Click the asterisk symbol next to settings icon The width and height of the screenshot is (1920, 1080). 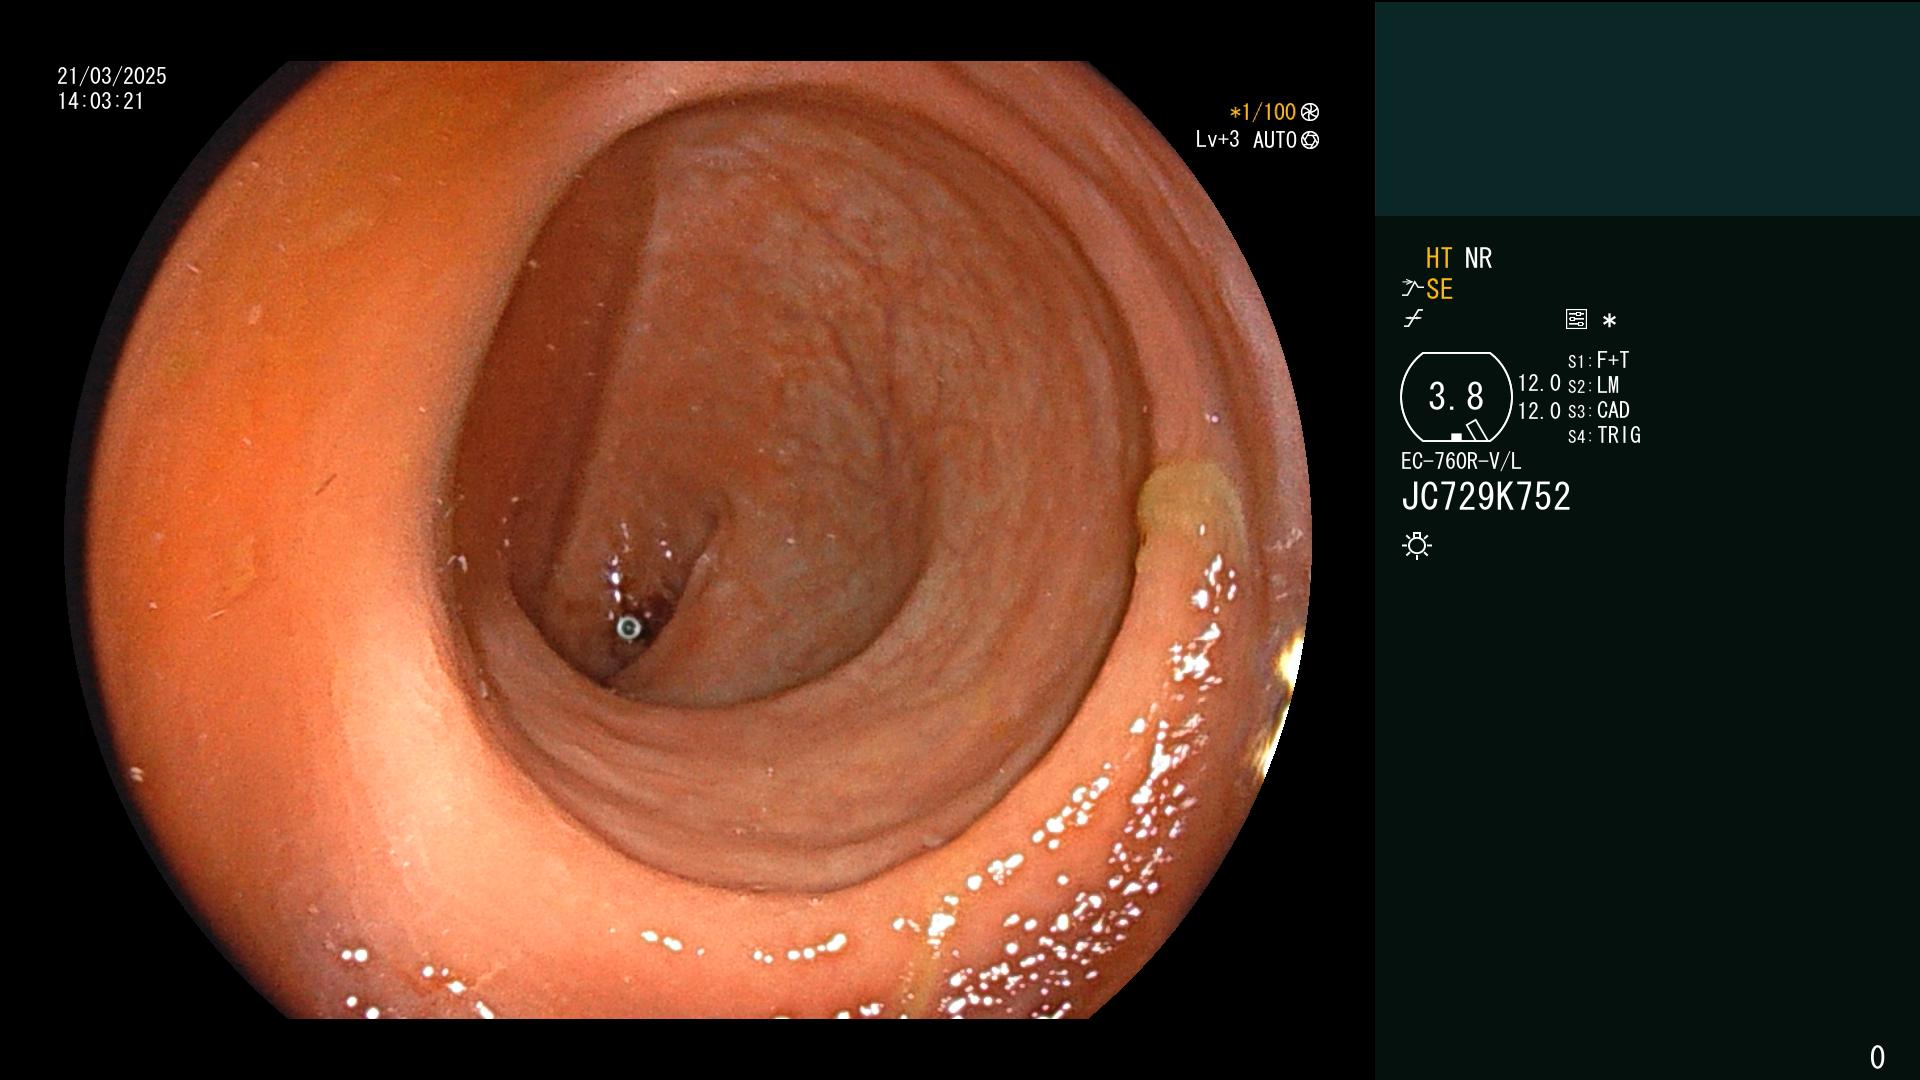pyautogui.click(x=1609, y=321)
